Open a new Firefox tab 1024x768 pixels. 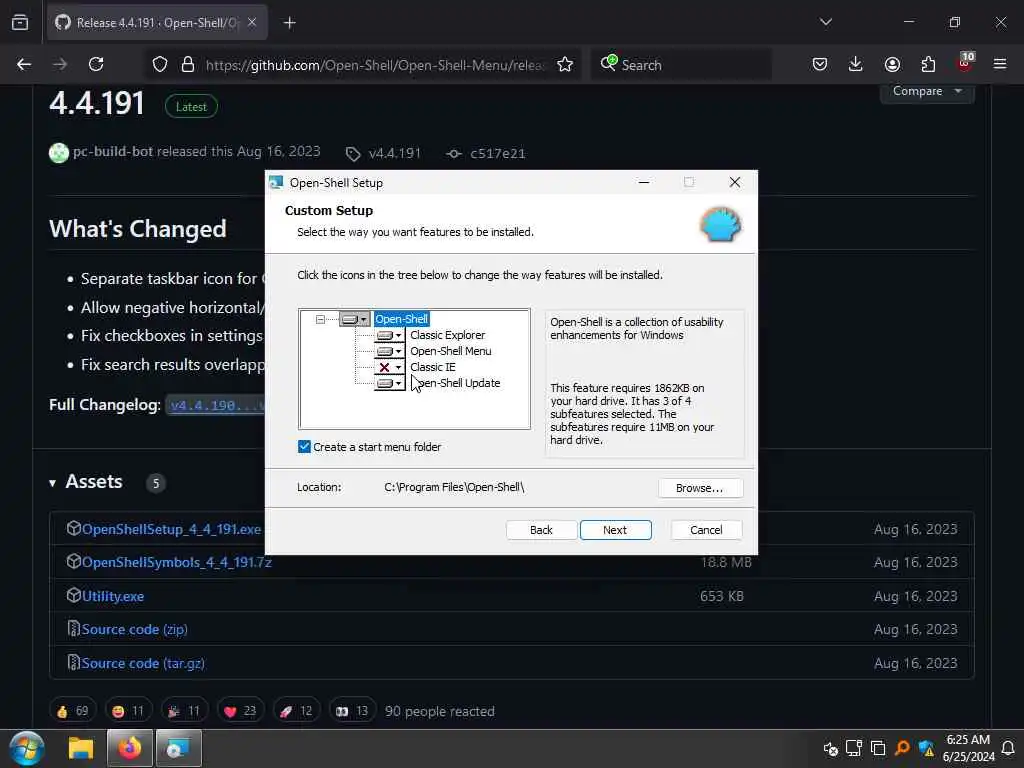point(290,23)
